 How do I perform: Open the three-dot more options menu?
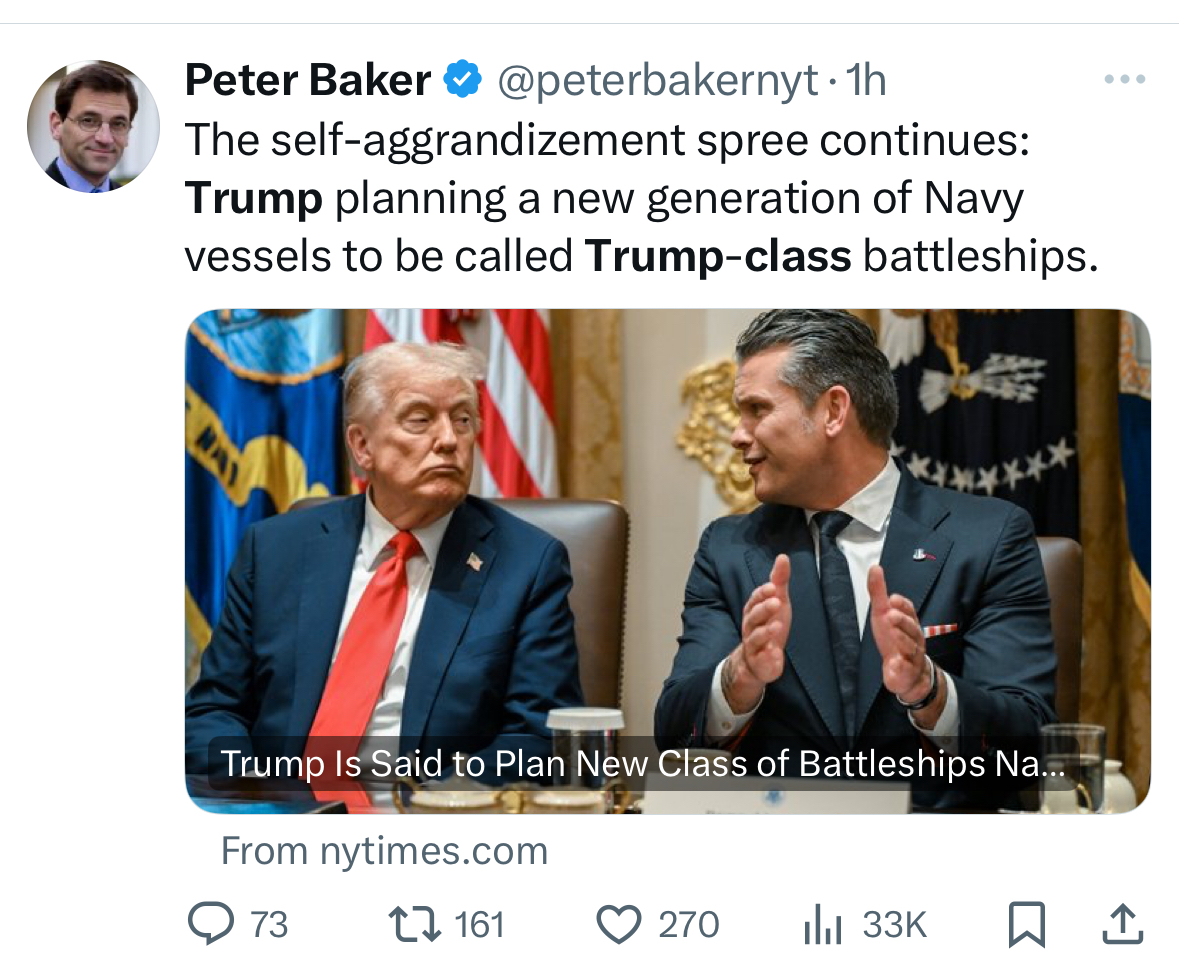[x=1125, y=79]
